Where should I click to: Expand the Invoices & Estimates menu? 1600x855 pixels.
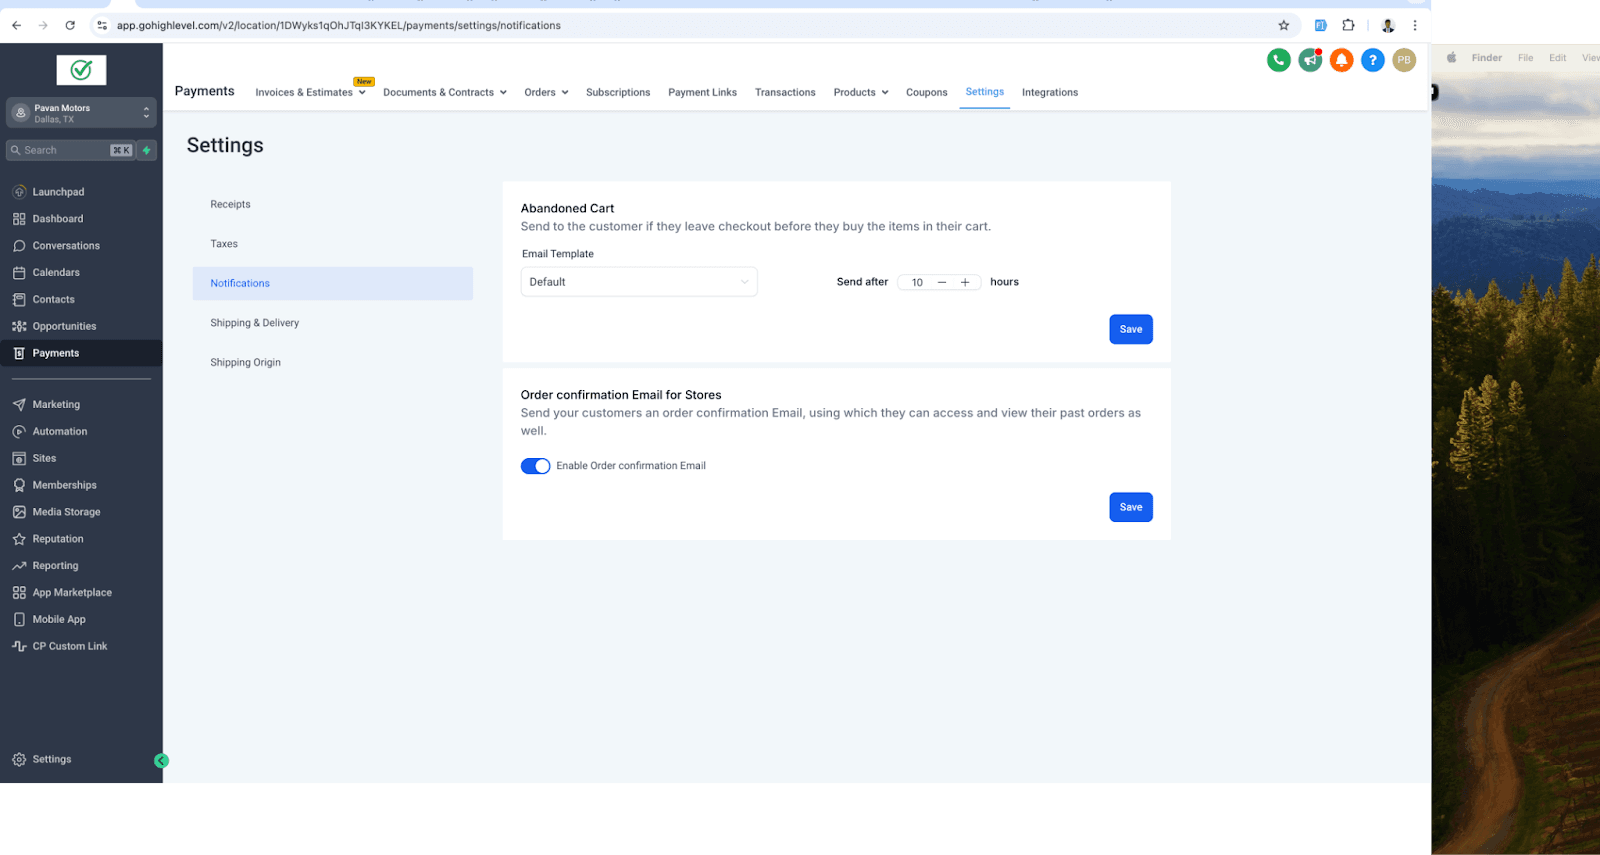tap(310, 92)
